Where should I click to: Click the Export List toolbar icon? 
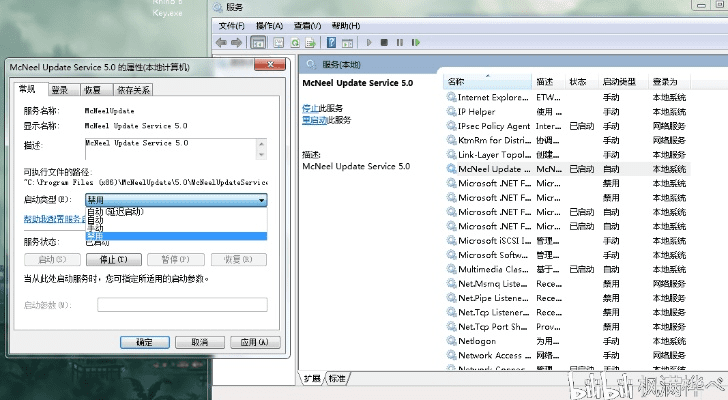tap(310, 43)
